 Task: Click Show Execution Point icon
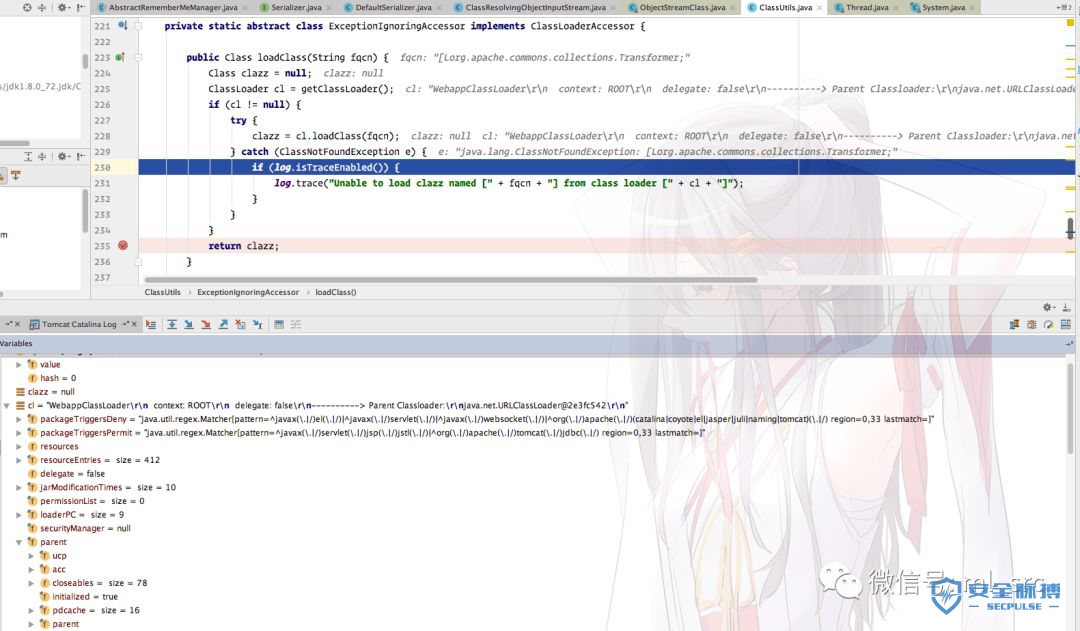click(151, 324)
